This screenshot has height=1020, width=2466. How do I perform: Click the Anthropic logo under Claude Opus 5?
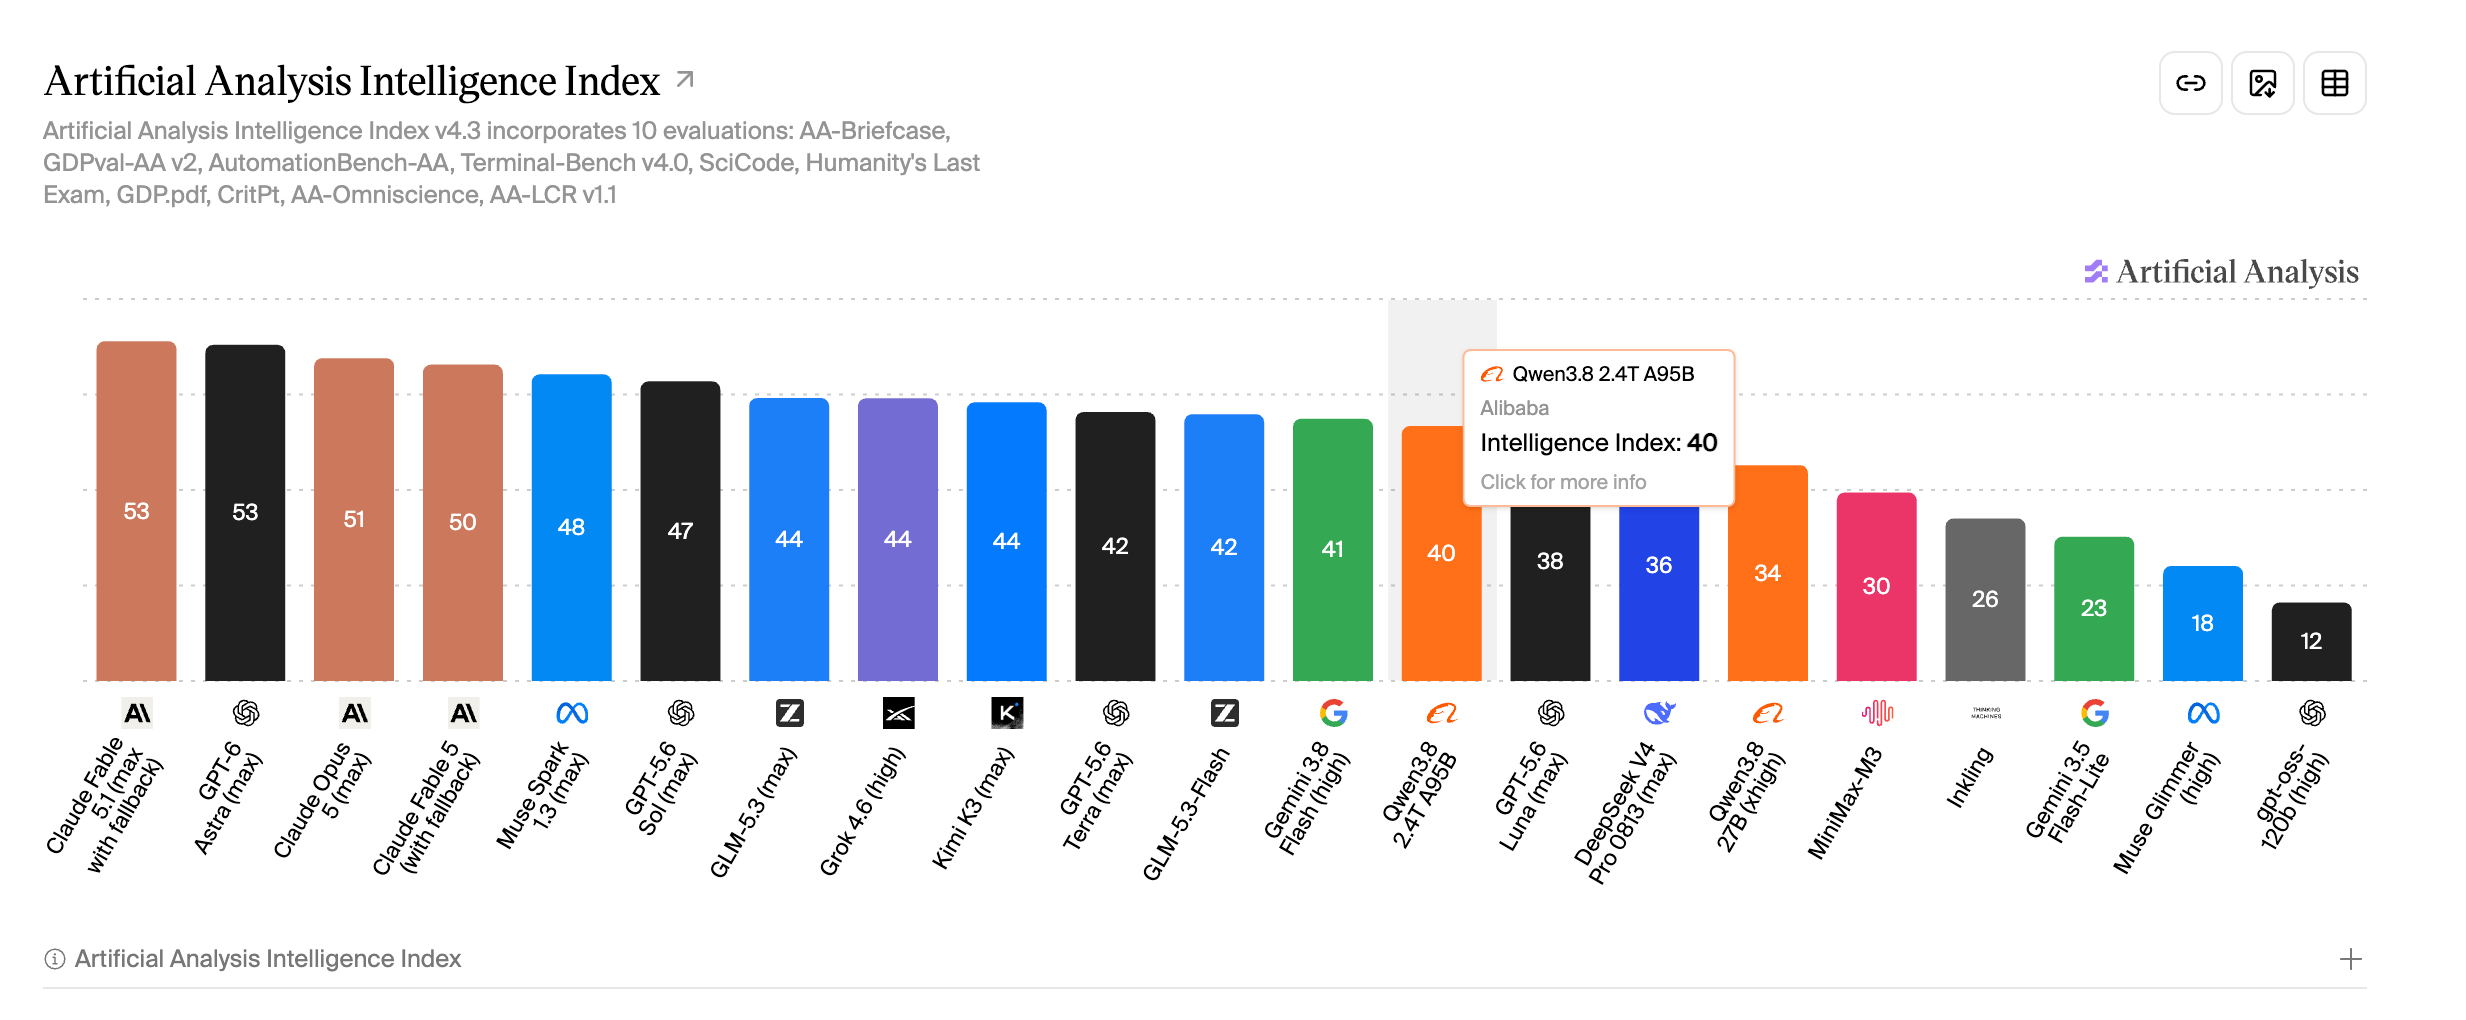(354, 713)
